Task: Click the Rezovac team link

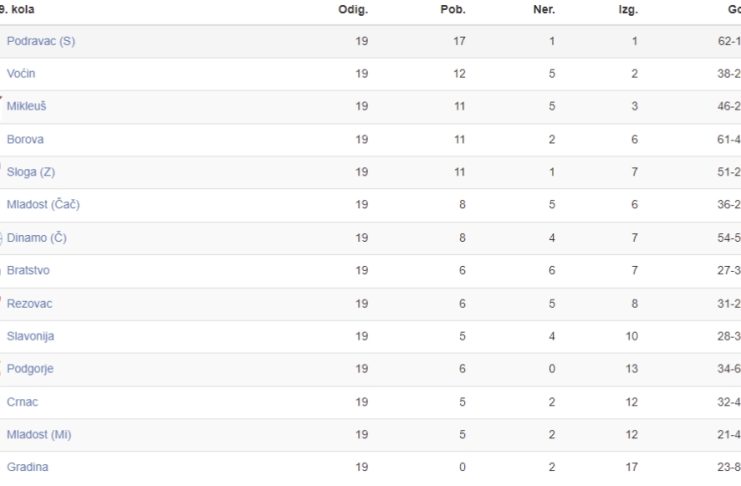Action: (29, 304)
